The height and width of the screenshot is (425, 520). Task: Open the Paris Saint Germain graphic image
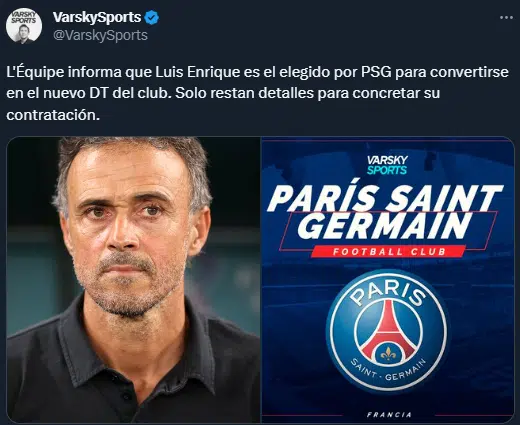pyautogui.click(x=388, y=280)
